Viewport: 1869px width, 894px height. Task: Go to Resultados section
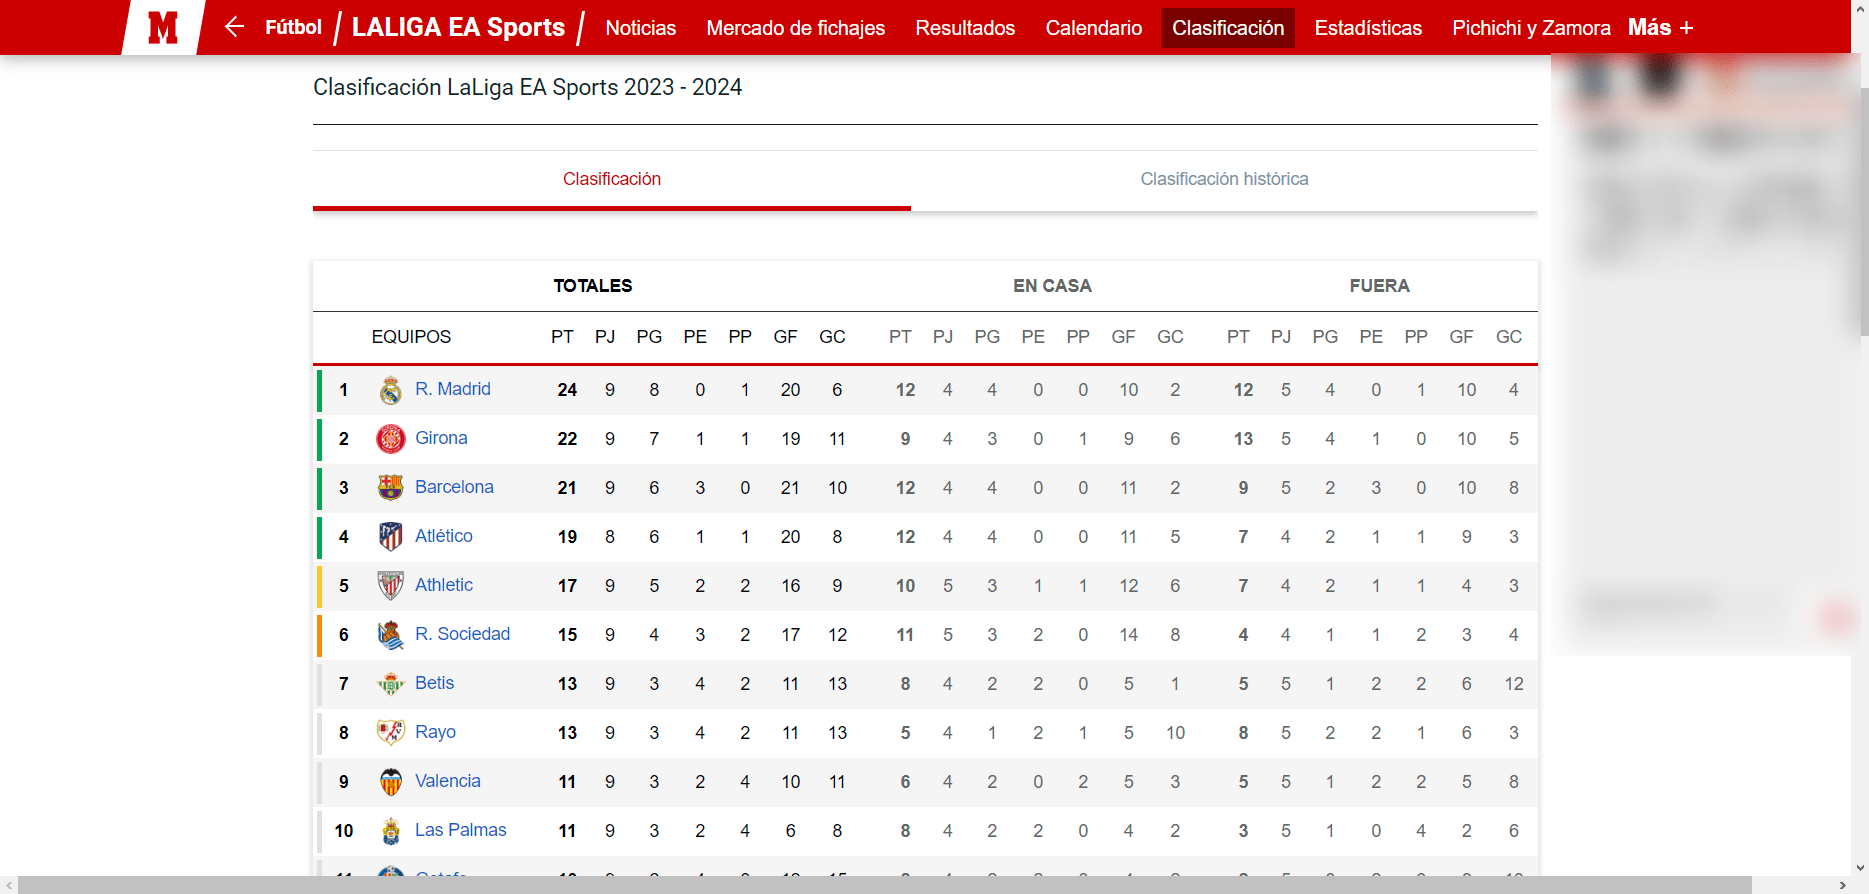pos(965,28)
